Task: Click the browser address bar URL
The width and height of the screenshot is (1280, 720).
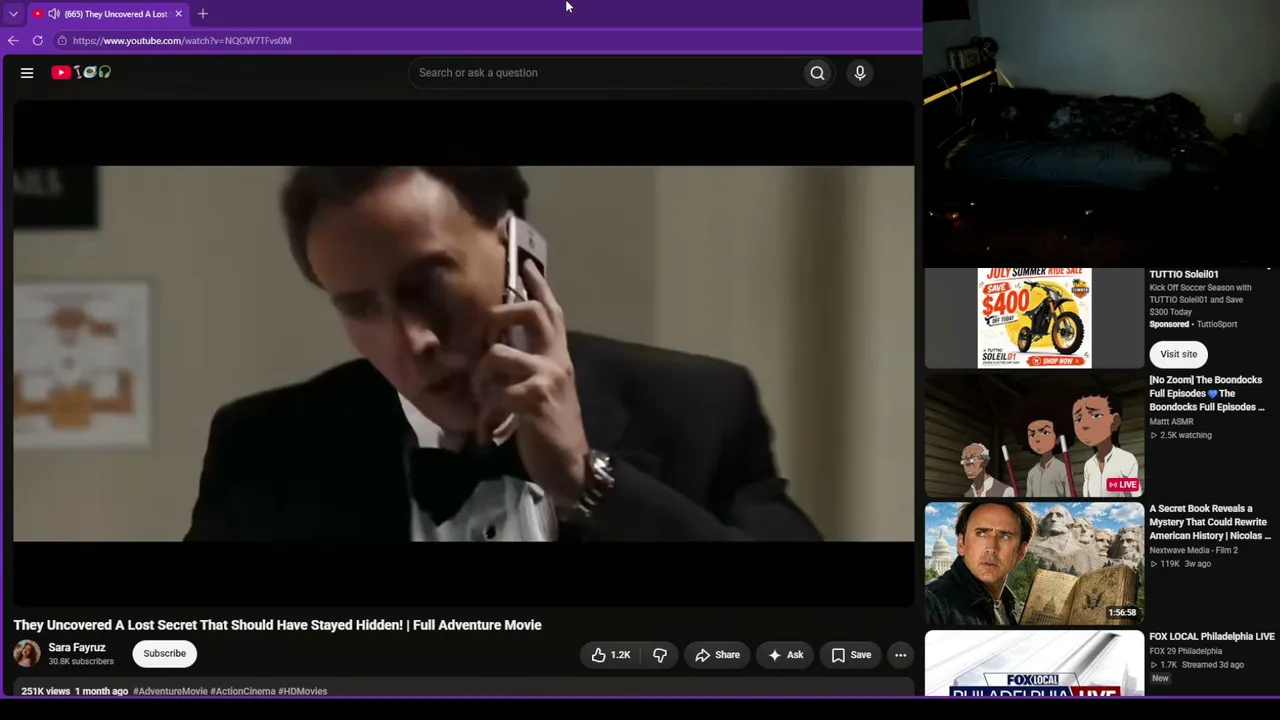Action: [182, 40]
